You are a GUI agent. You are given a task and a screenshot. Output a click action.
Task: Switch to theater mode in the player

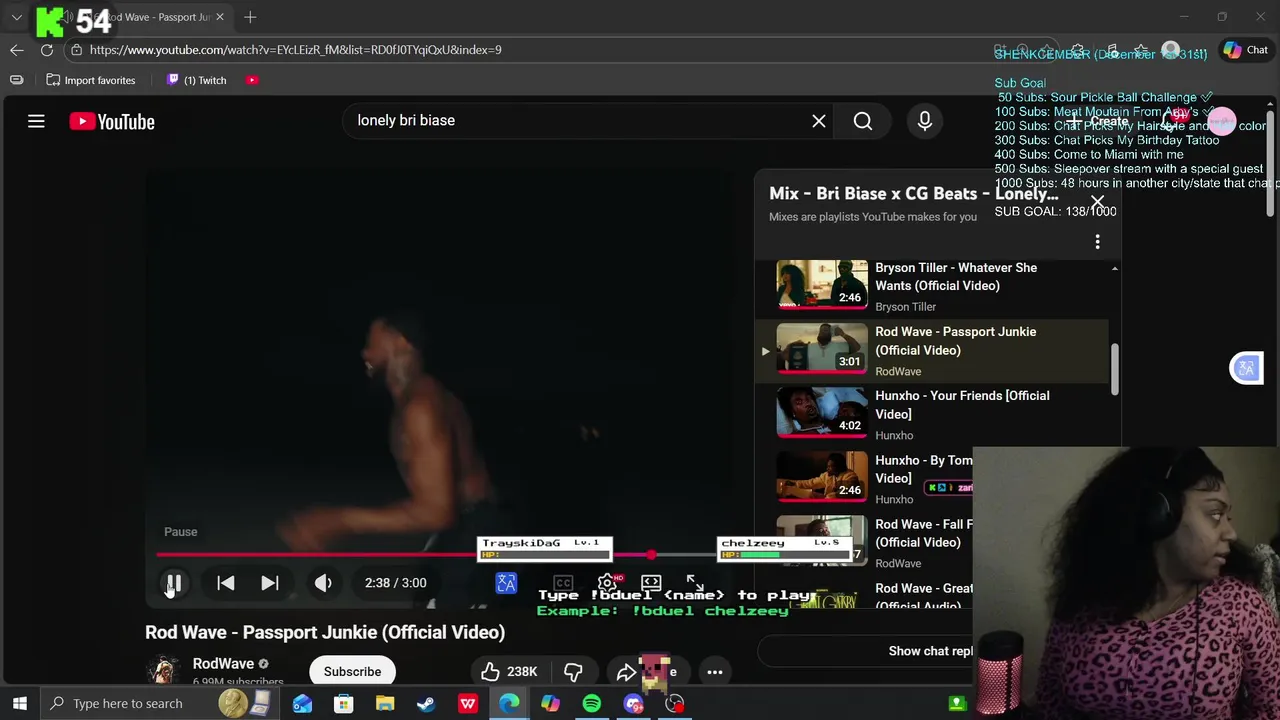coord(651,583)
